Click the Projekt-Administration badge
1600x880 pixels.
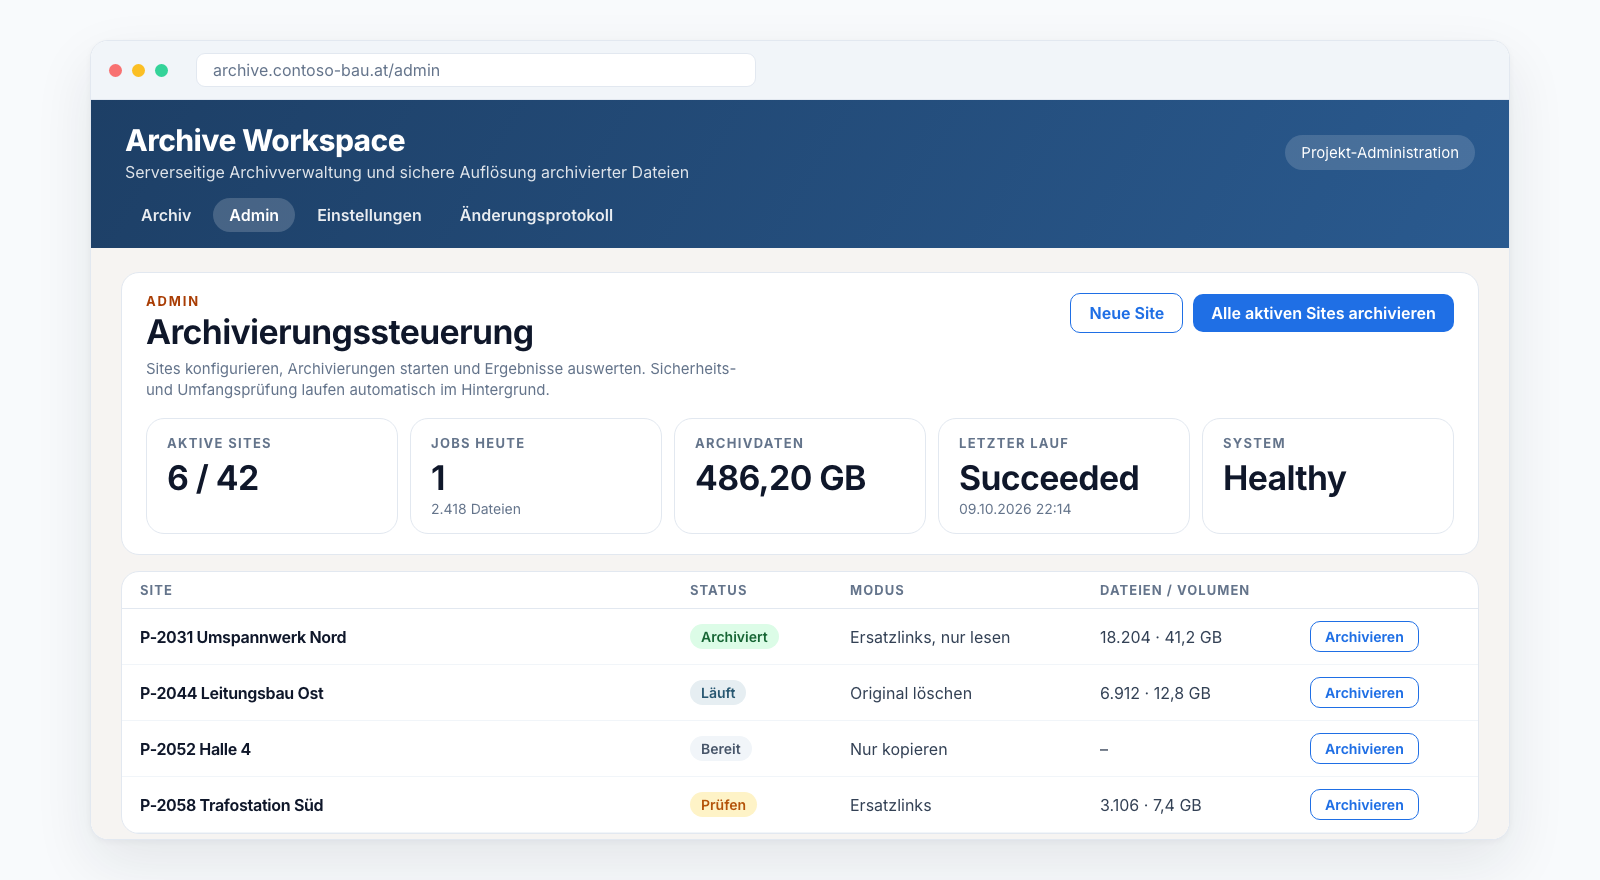coord(1380,153)
